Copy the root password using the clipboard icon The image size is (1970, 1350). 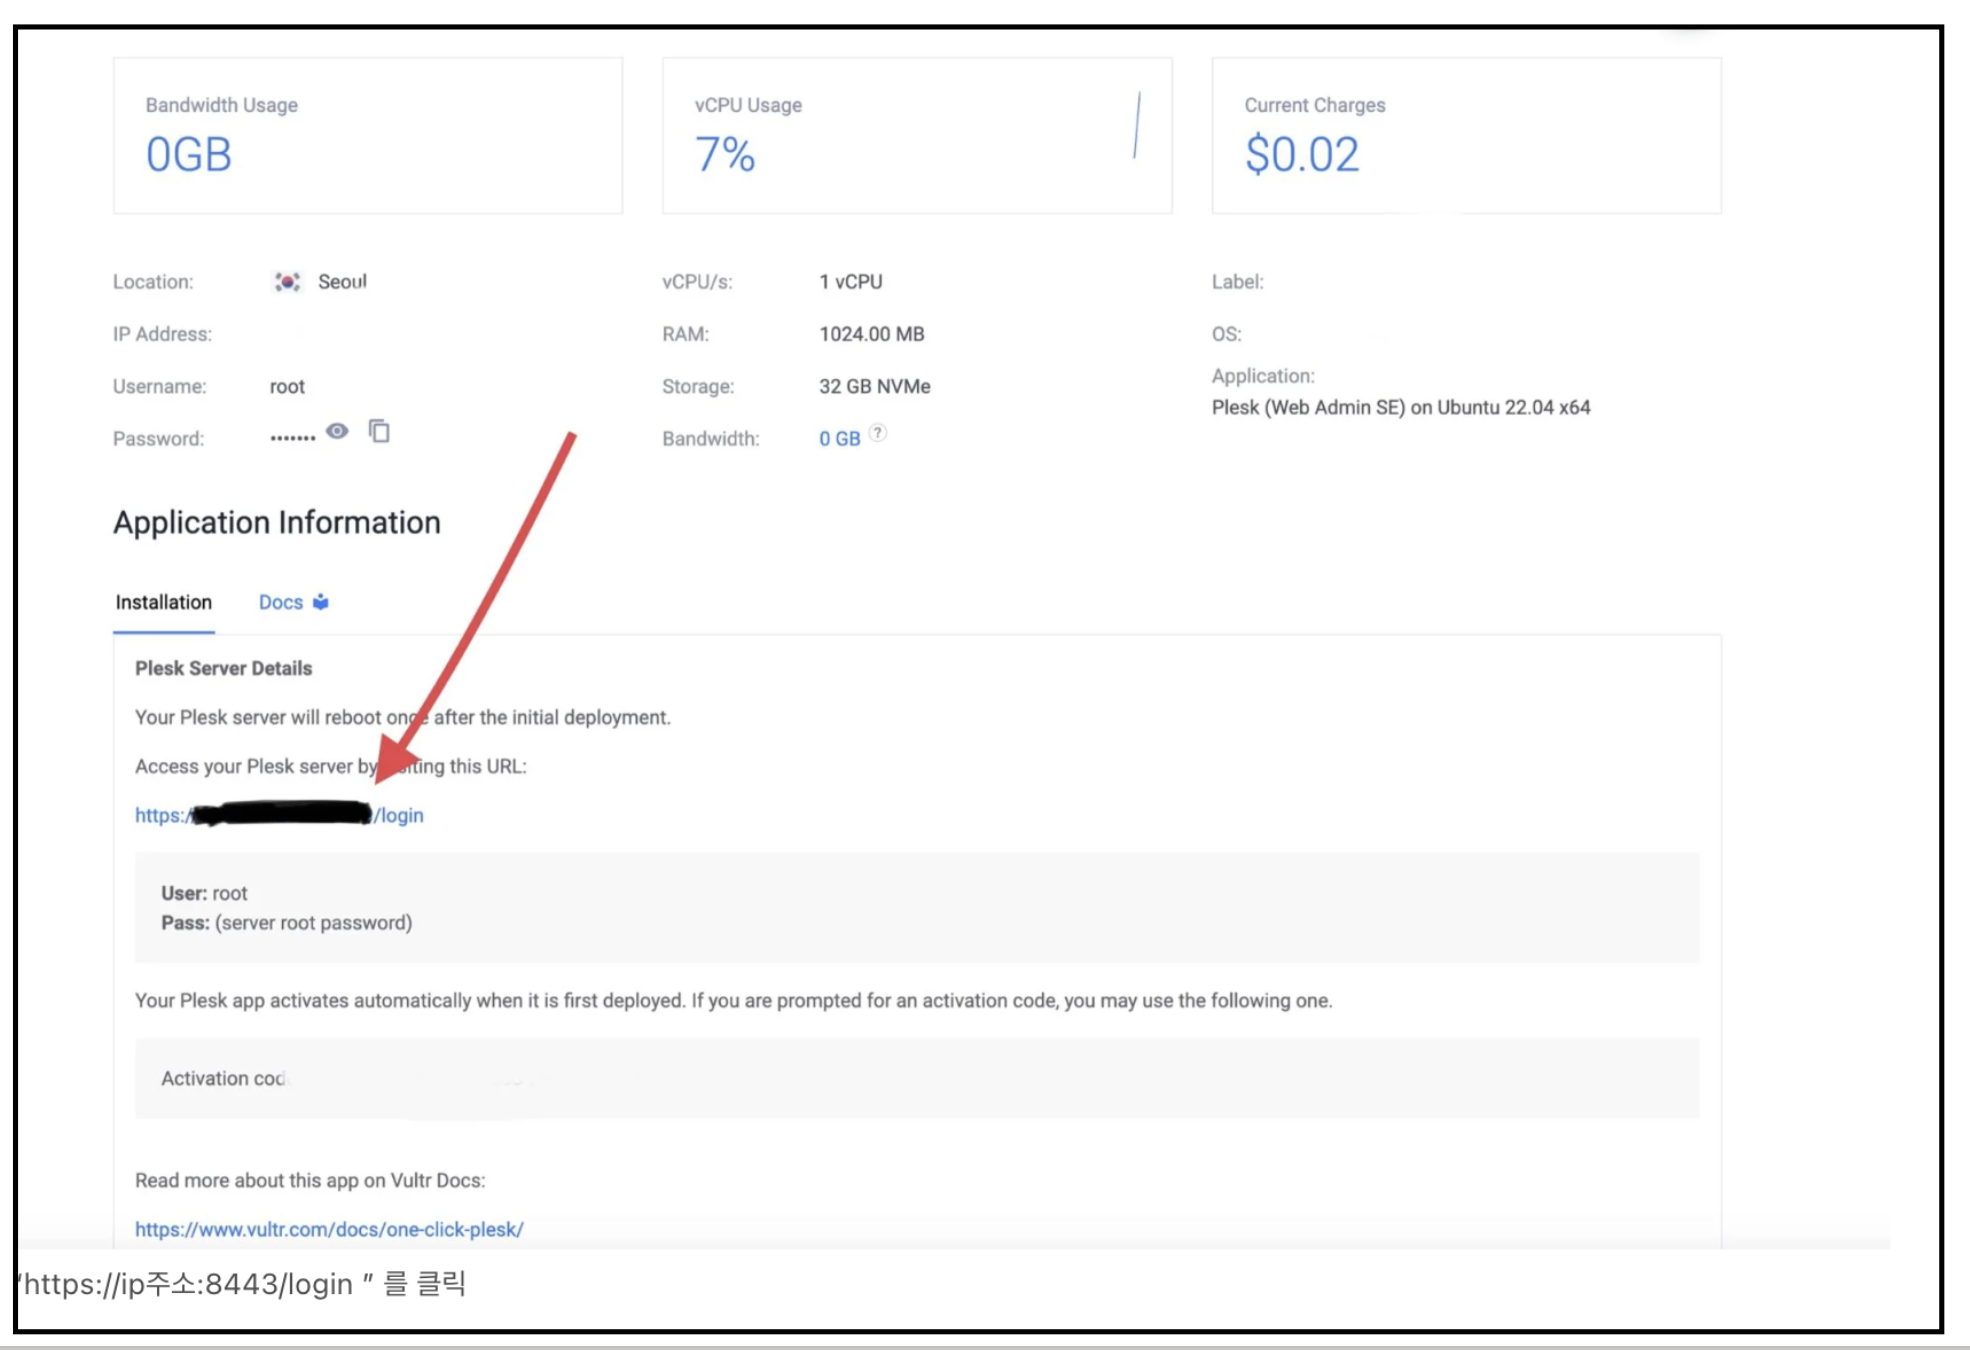tap(379, 431)
